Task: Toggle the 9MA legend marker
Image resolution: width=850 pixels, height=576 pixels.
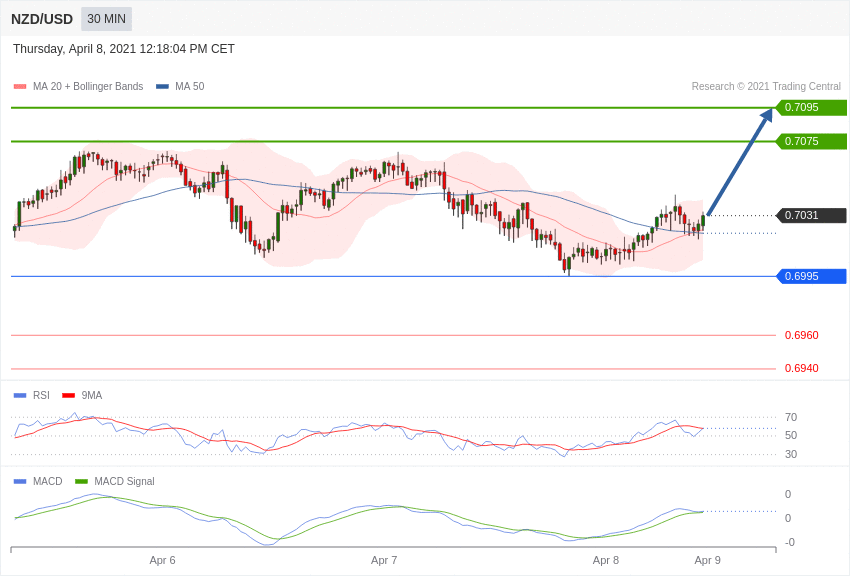Action: tap(68, 396)
